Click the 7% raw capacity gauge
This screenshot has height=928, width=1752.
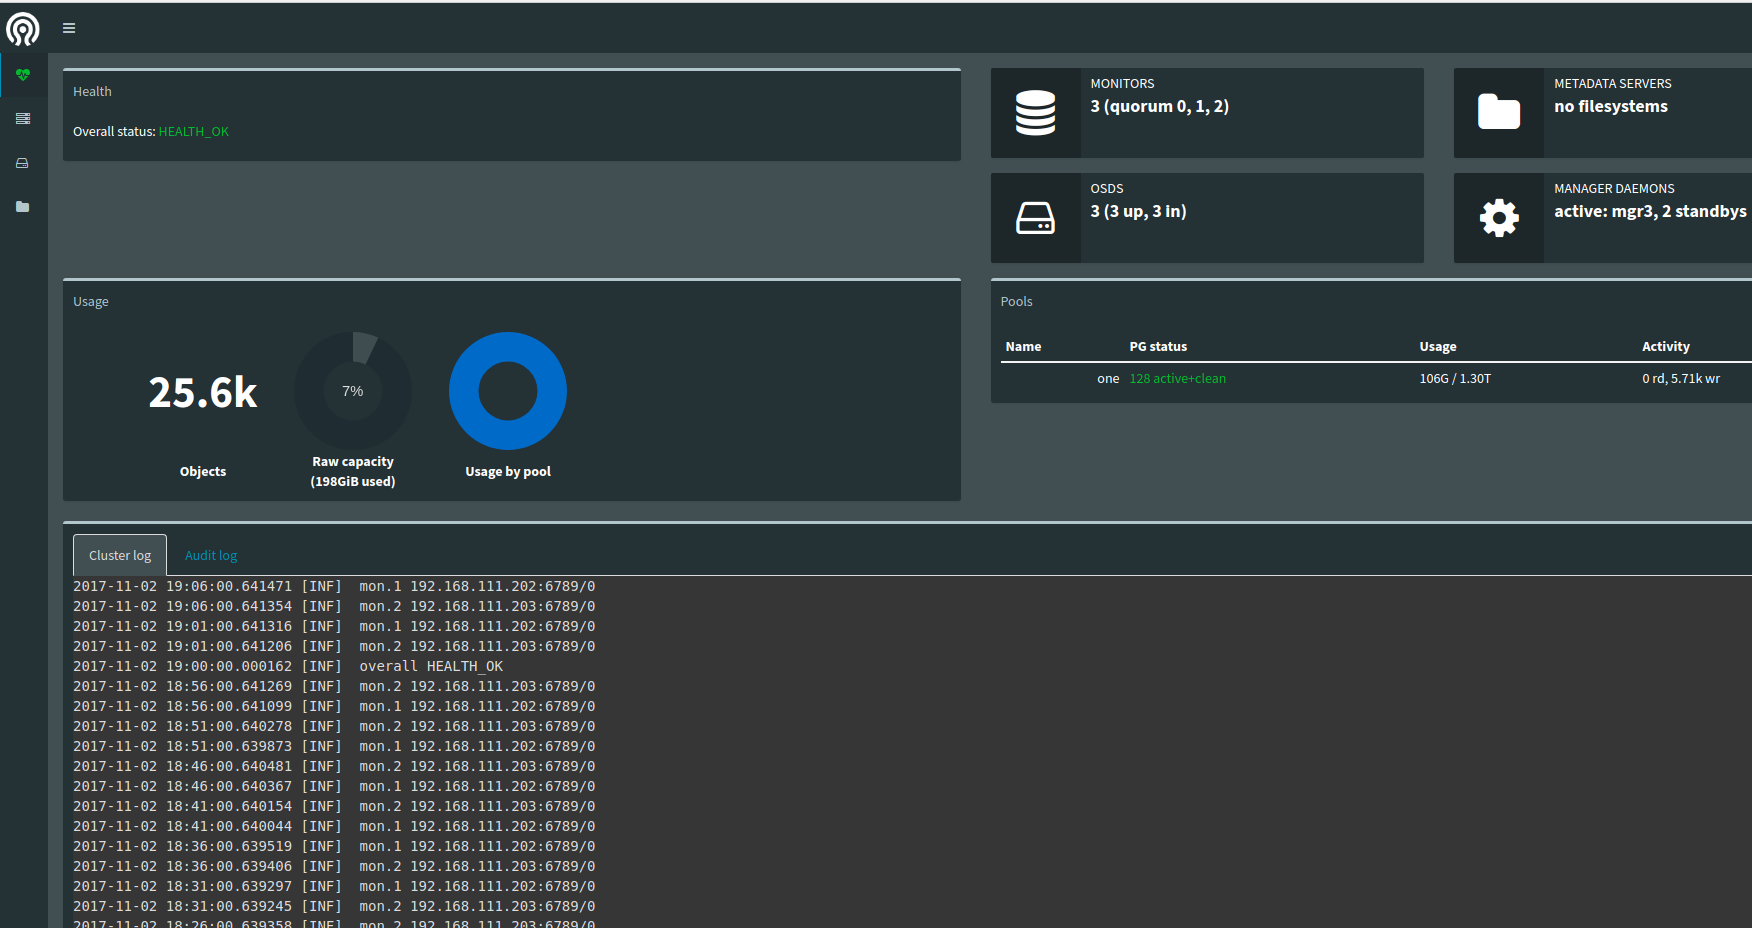353,391
